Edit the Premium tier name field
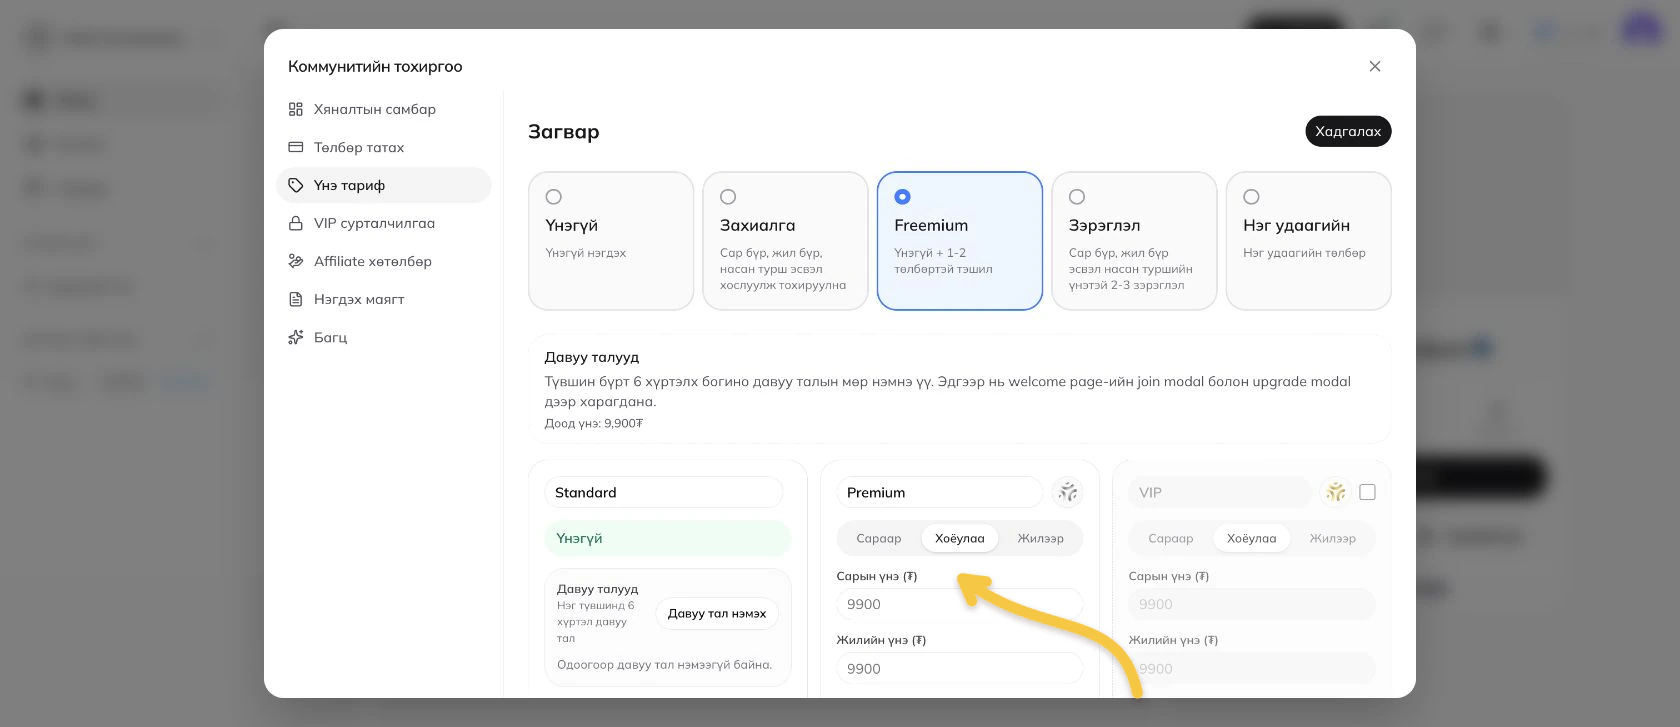Image resolution: width=1680 pixels, height=727 pixels. (x=940, y=492)
